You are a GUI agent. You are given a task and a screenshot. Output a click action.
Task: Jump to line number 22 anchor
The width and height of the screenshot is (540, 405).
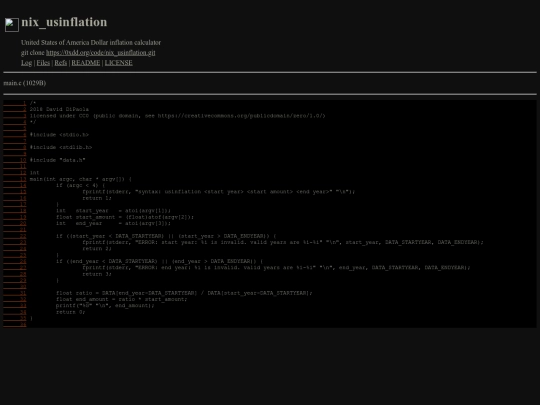coord(15,236)
